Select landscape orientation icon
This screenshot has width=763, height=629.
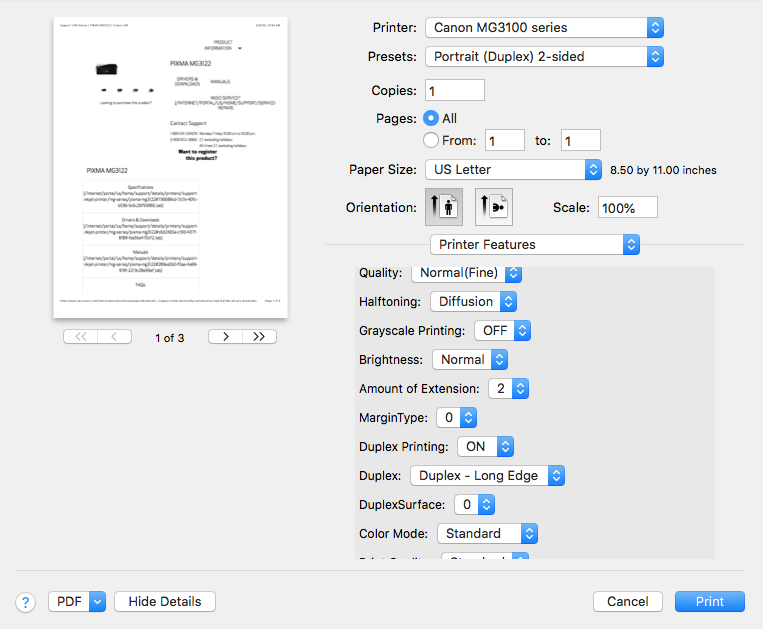point(493,207)
